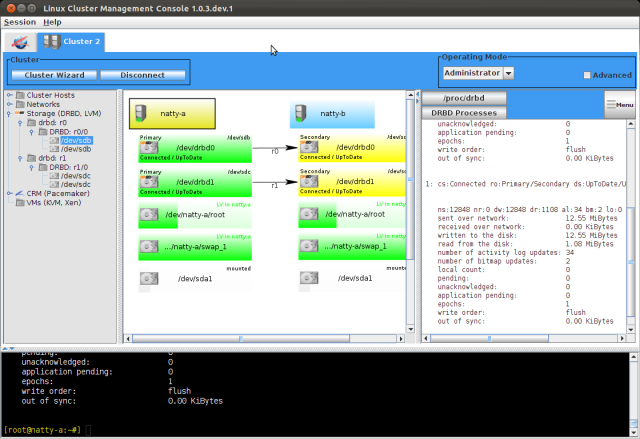Select /dev/sda1 disk icon under natty-b

(310, 278)
